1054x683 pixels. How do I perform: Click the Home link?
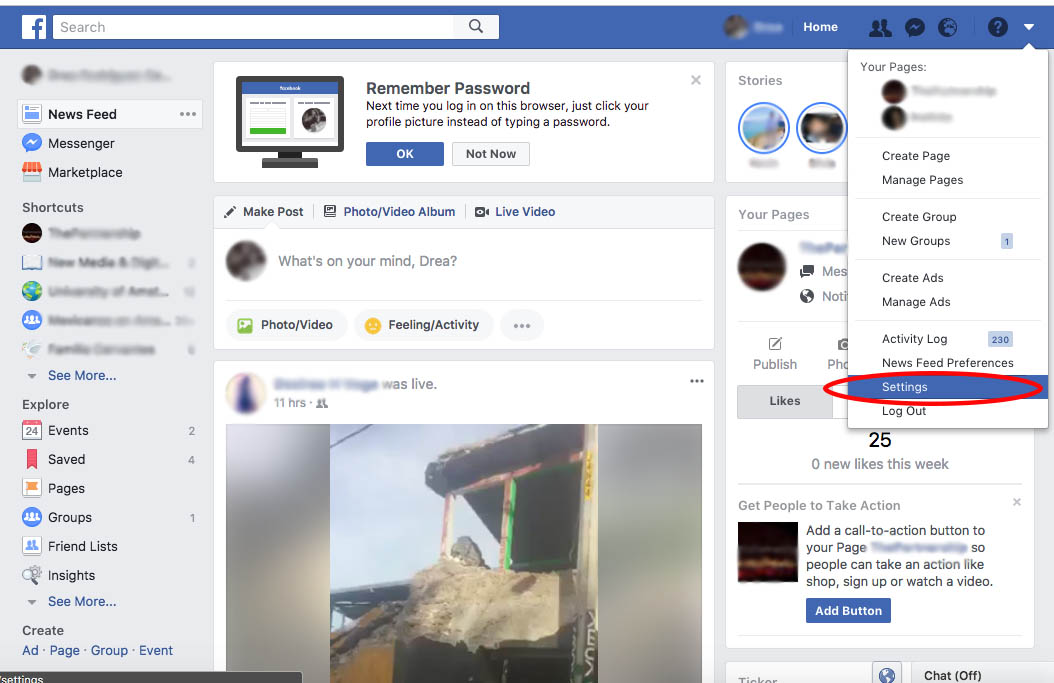[x=820, y=27]
